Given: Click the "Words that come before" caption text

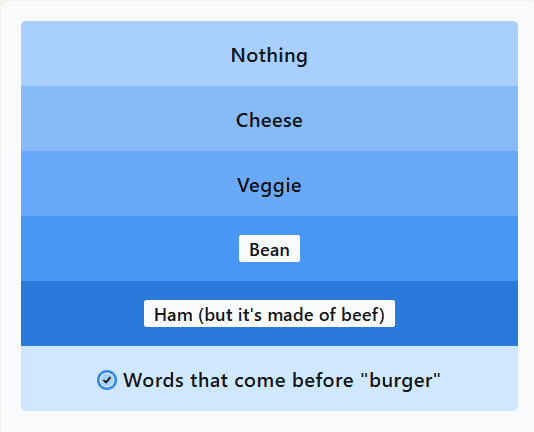Looking at the screenshot, I should point(238,380).
